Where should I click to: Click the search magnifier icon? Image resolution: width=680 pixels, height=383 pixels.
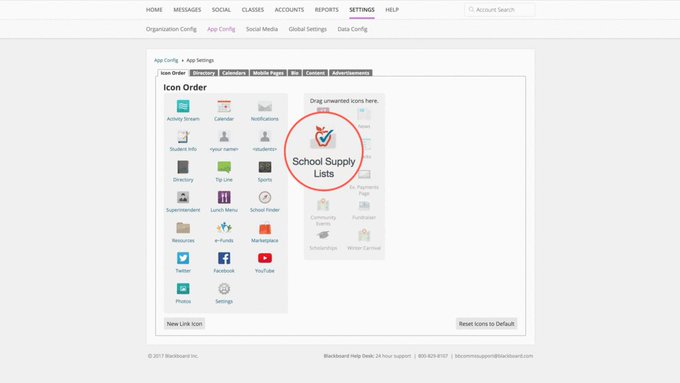click(471, 10)
